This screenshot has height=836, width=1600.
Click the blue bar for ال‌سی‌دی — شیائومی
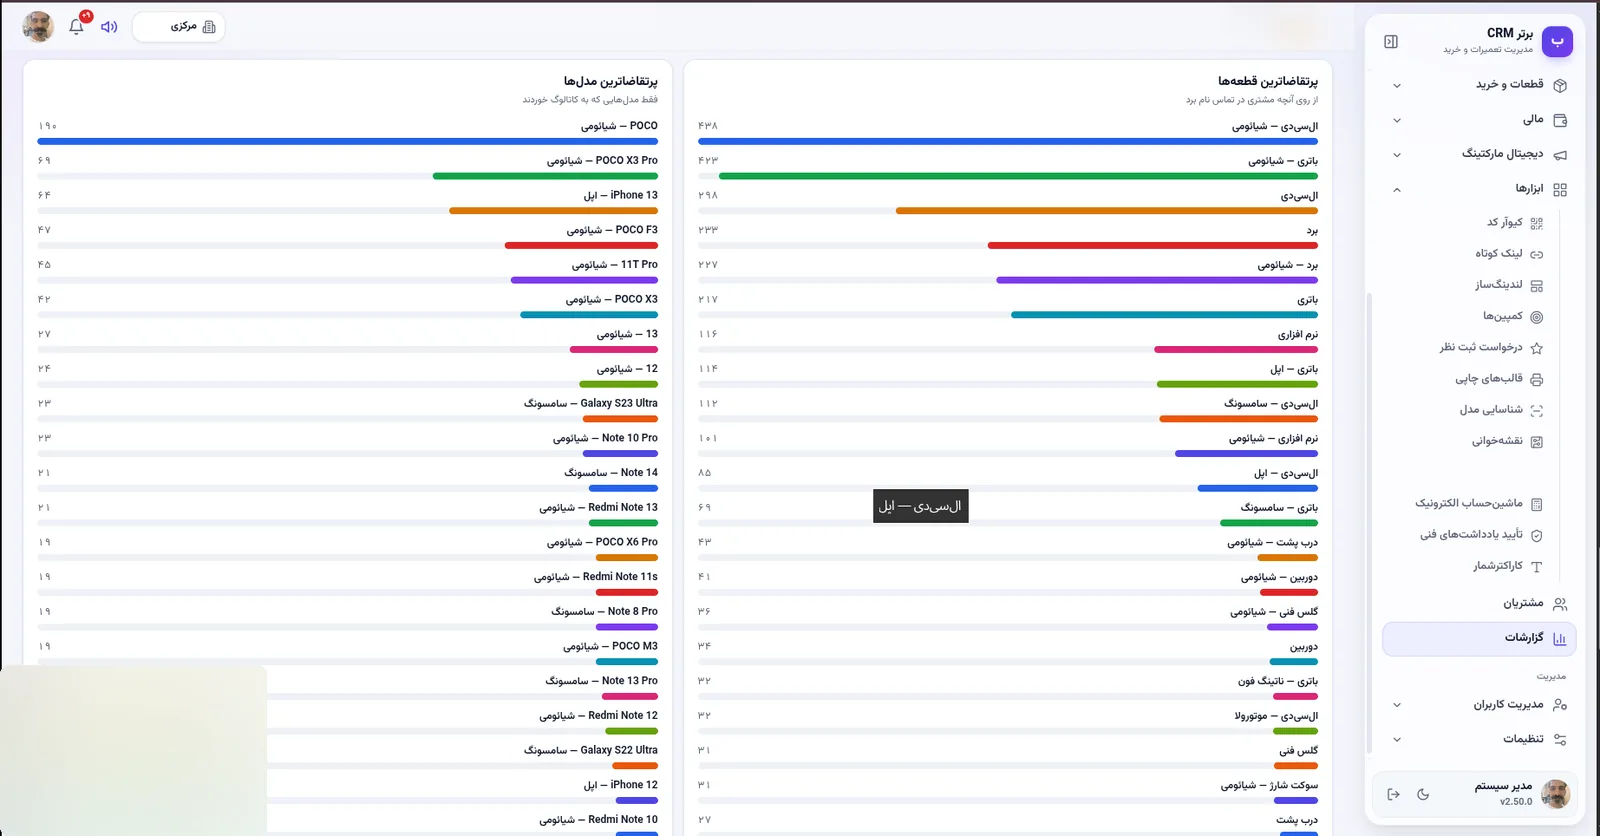[x=1008, y=141]
